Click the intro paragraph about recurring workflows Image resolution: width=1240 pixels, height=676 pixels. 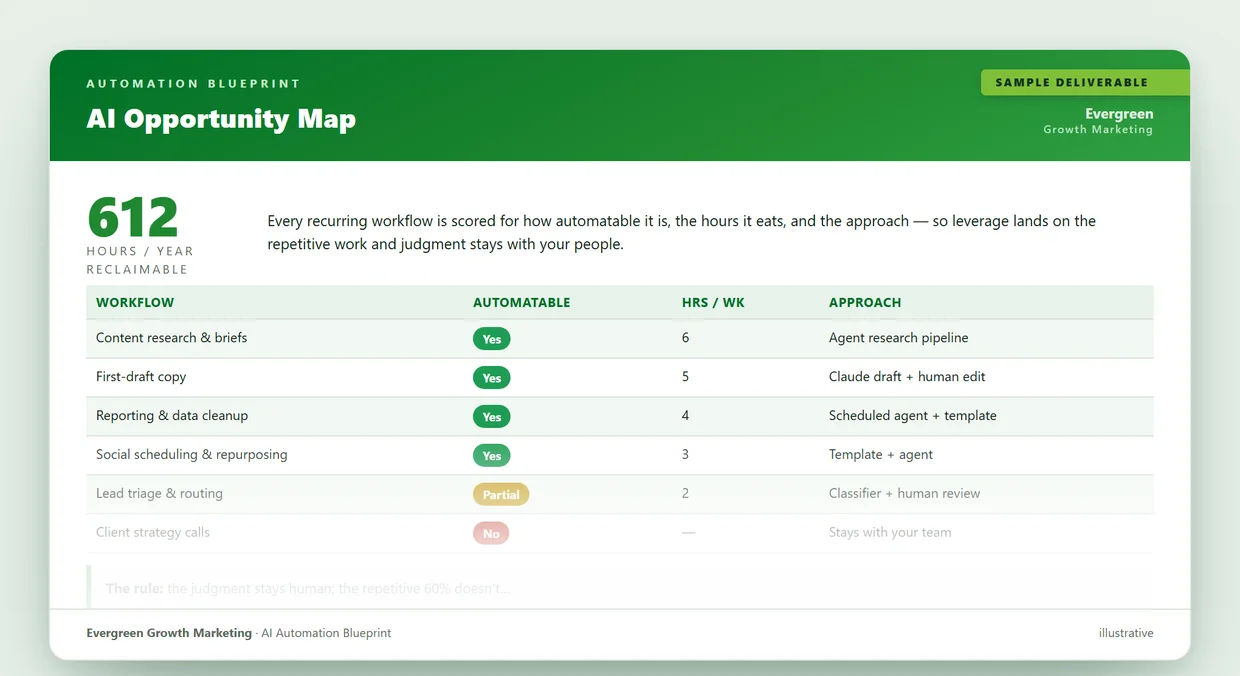tap(681, 232)
